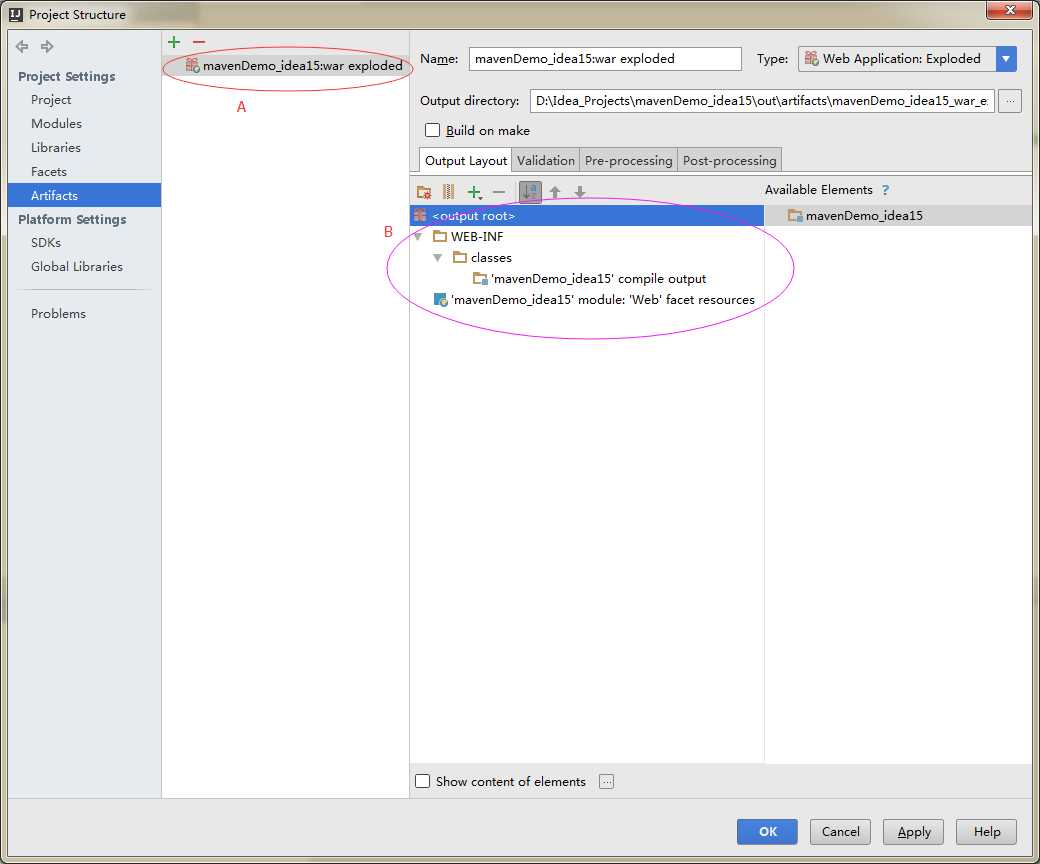Click the move down arrow icon
The width and height of the screenshot is (1040, 864).
point(580,192)
